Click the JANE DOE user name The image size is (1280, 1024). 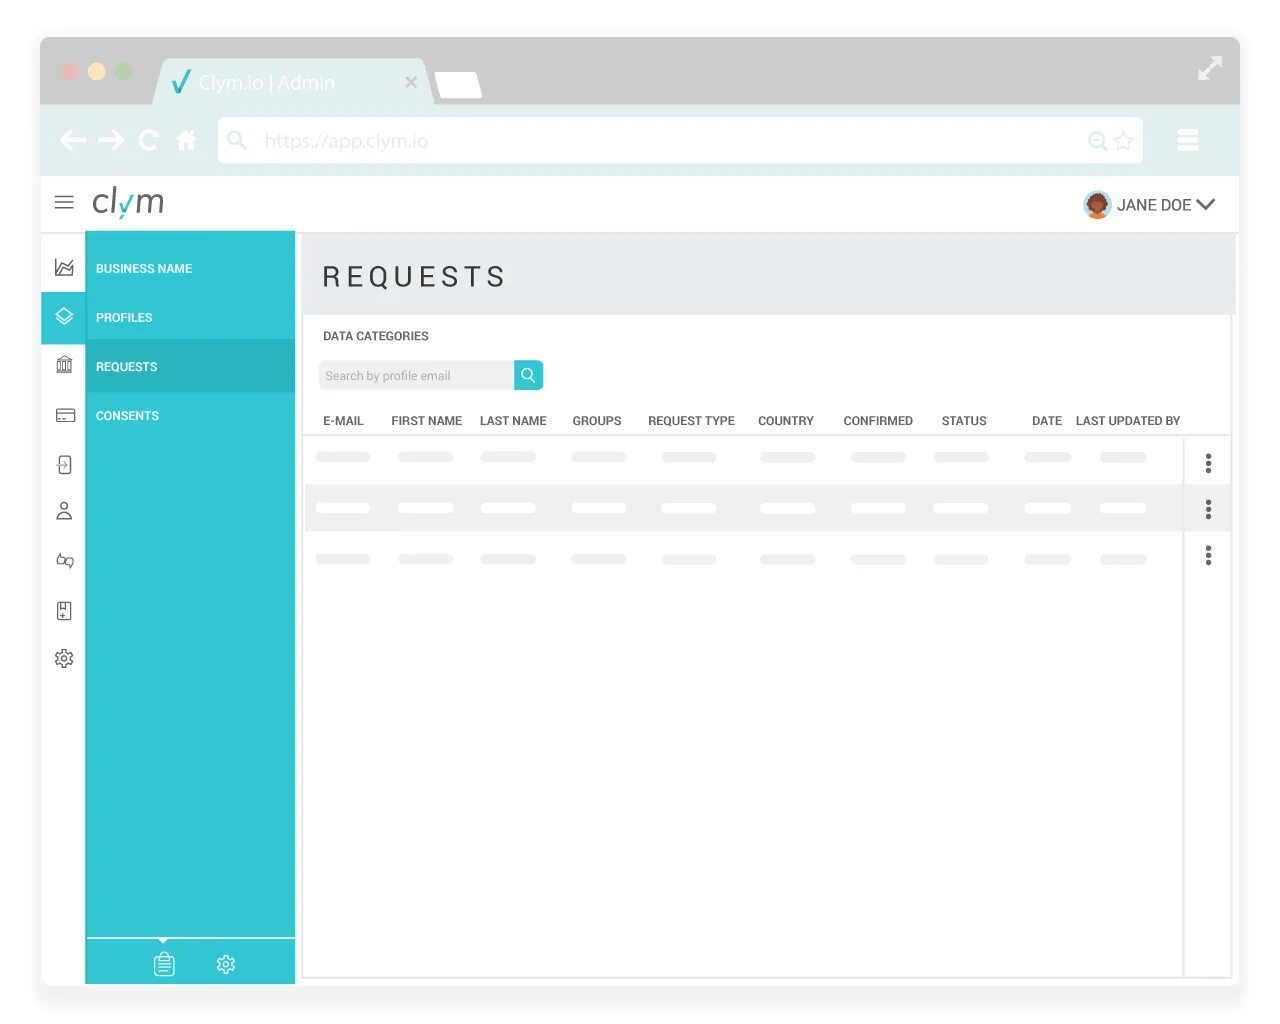pos(1154,205)
